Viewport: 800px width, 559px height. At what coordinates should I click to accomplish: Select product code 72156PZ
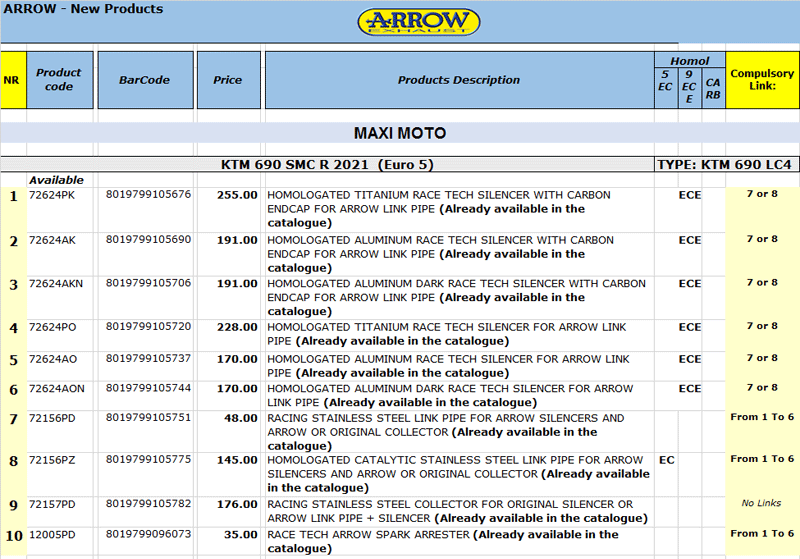(52, 461)
